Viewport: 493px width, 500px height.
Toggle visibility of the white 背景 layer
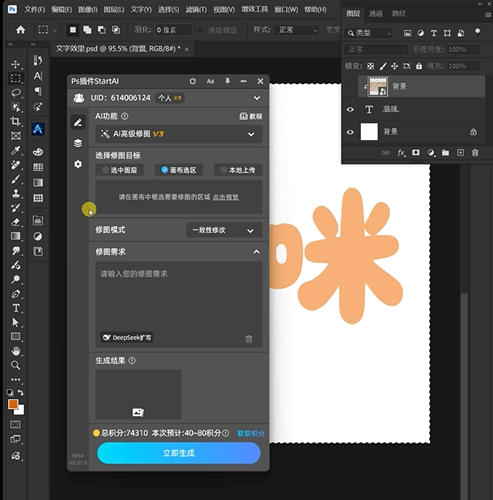(x=350, y=132)
